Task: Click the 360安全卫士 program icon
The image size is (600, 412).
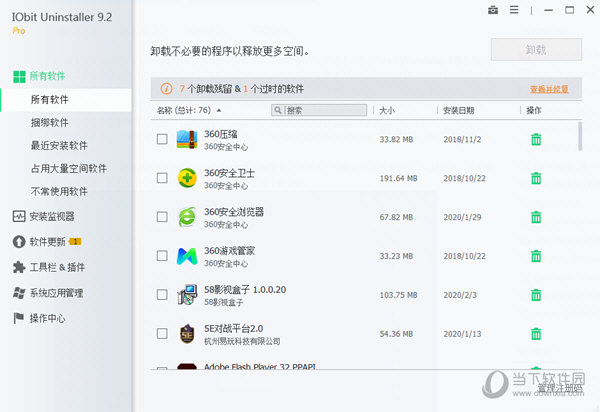Action: pos(187,178)
